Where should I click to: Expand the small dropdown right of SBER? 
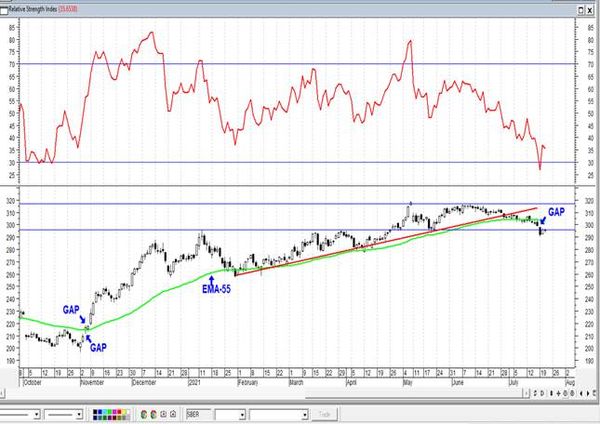coord(242,415)
